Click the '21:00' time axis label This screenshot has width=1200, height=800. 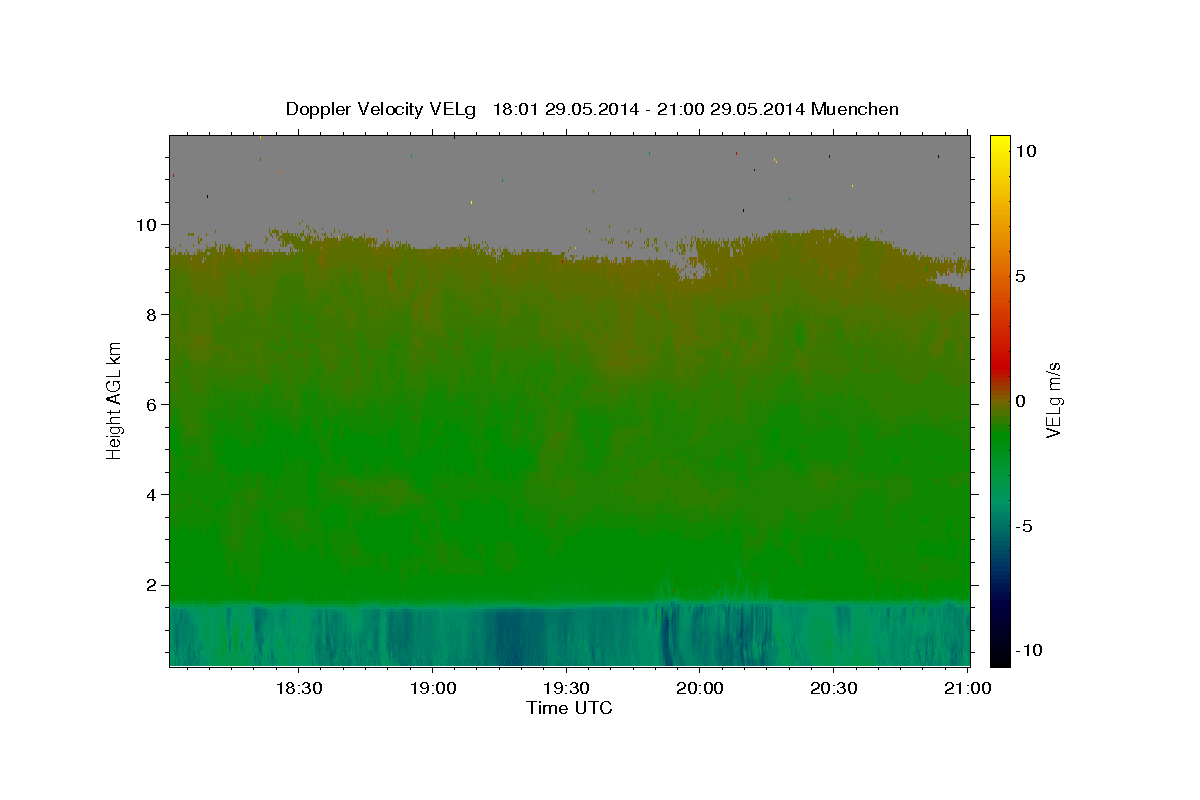(x=968, y=688)
